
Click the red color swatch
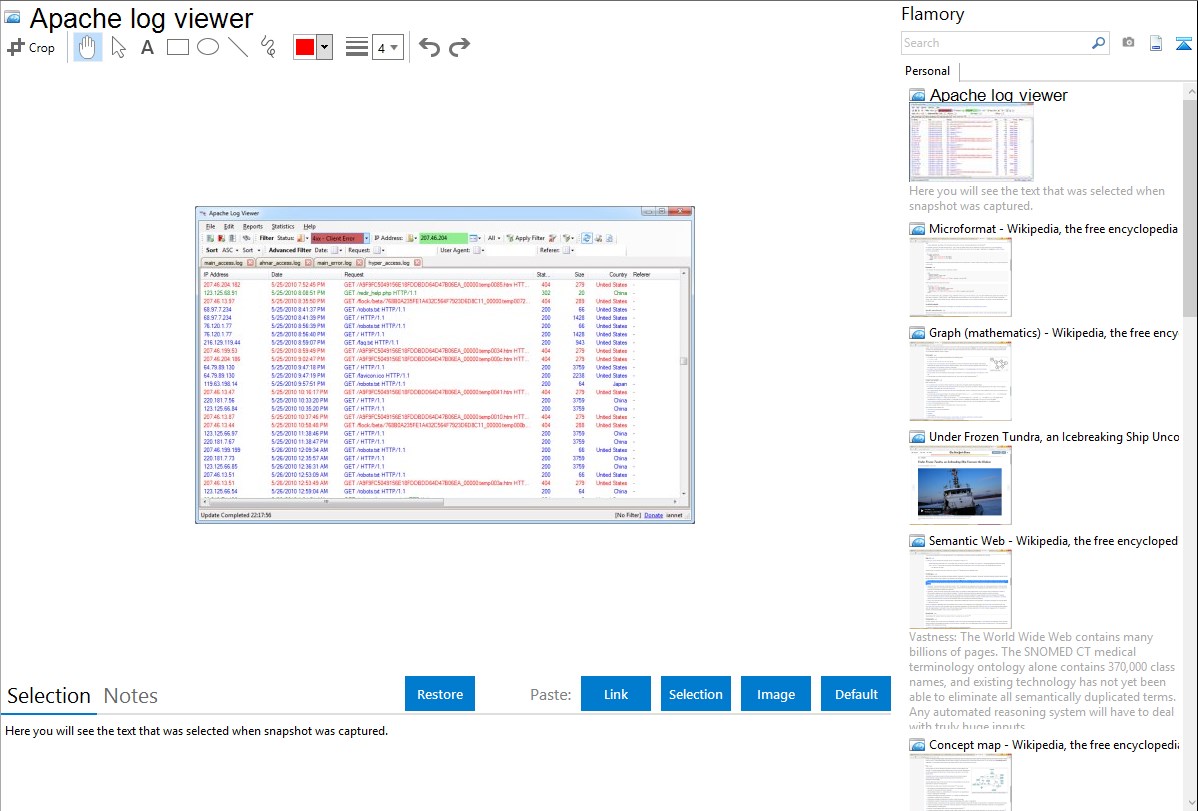(x=304, y=47)
